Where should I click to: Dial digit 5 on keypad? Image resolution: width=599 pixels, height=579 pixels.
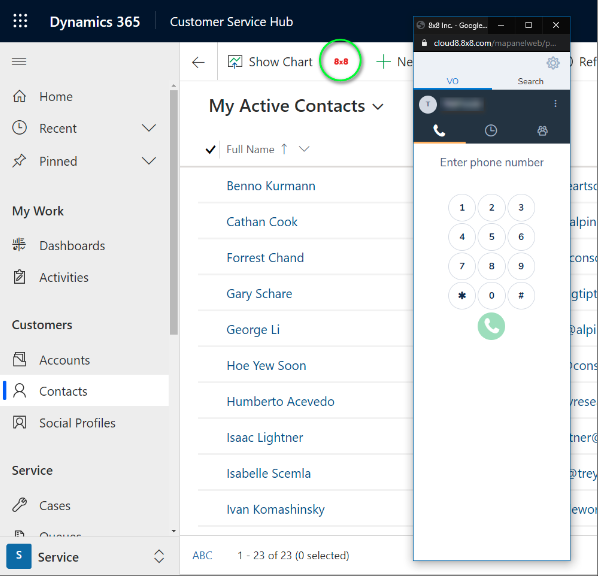point(492,237)
